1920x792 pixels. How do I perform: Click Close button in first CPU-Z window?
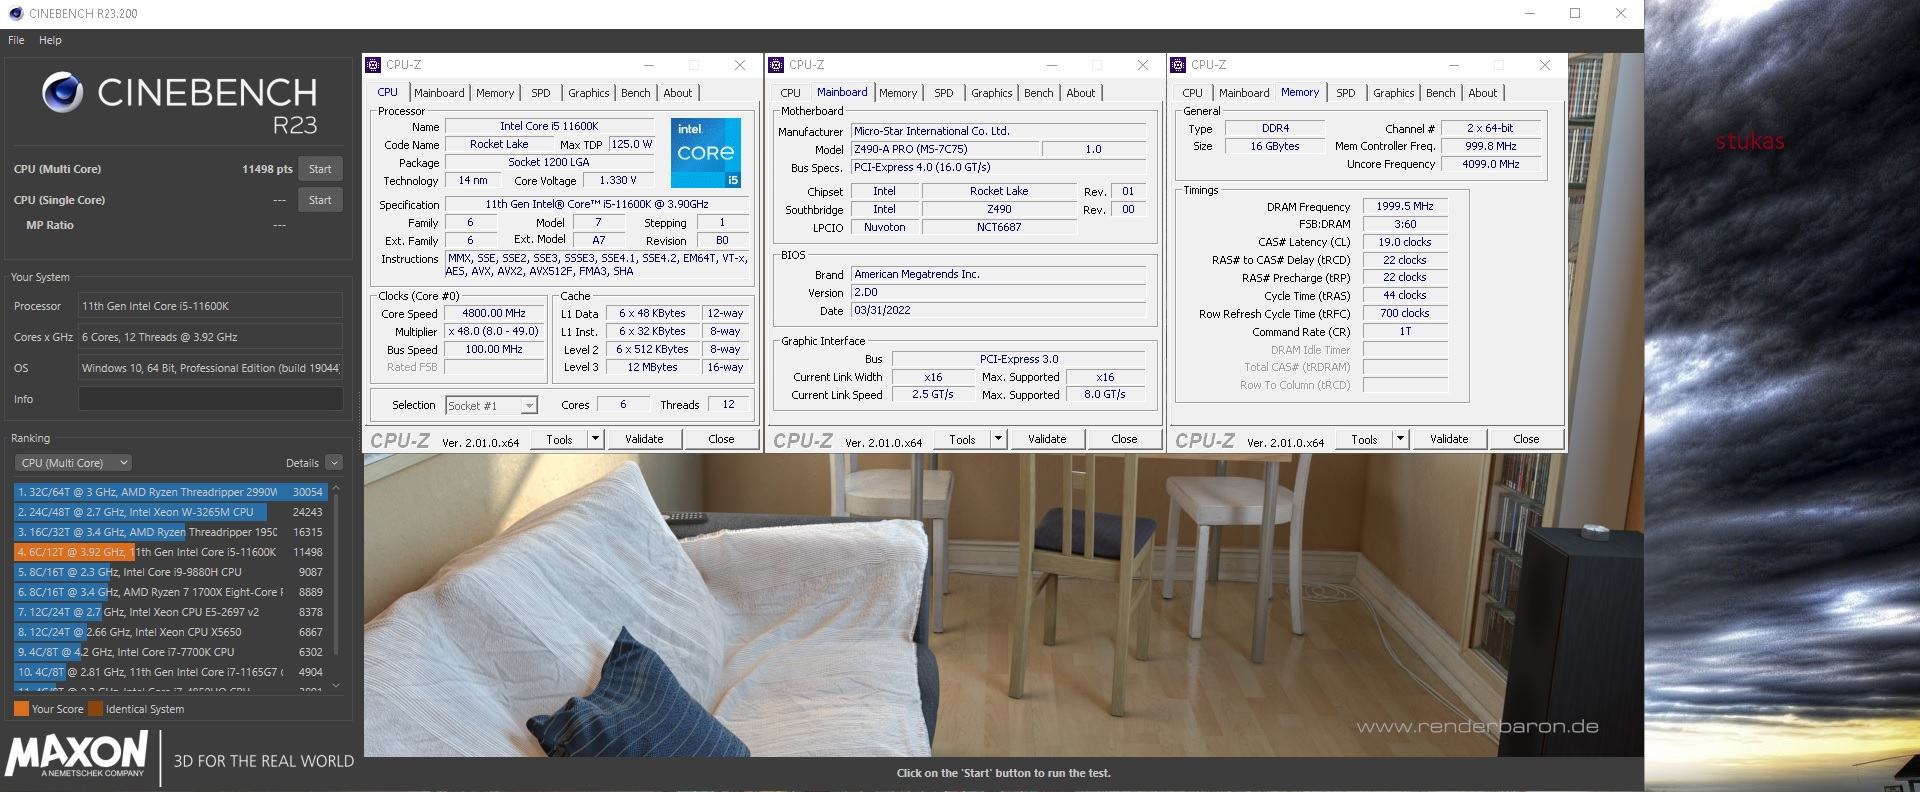tap(721, 439)
